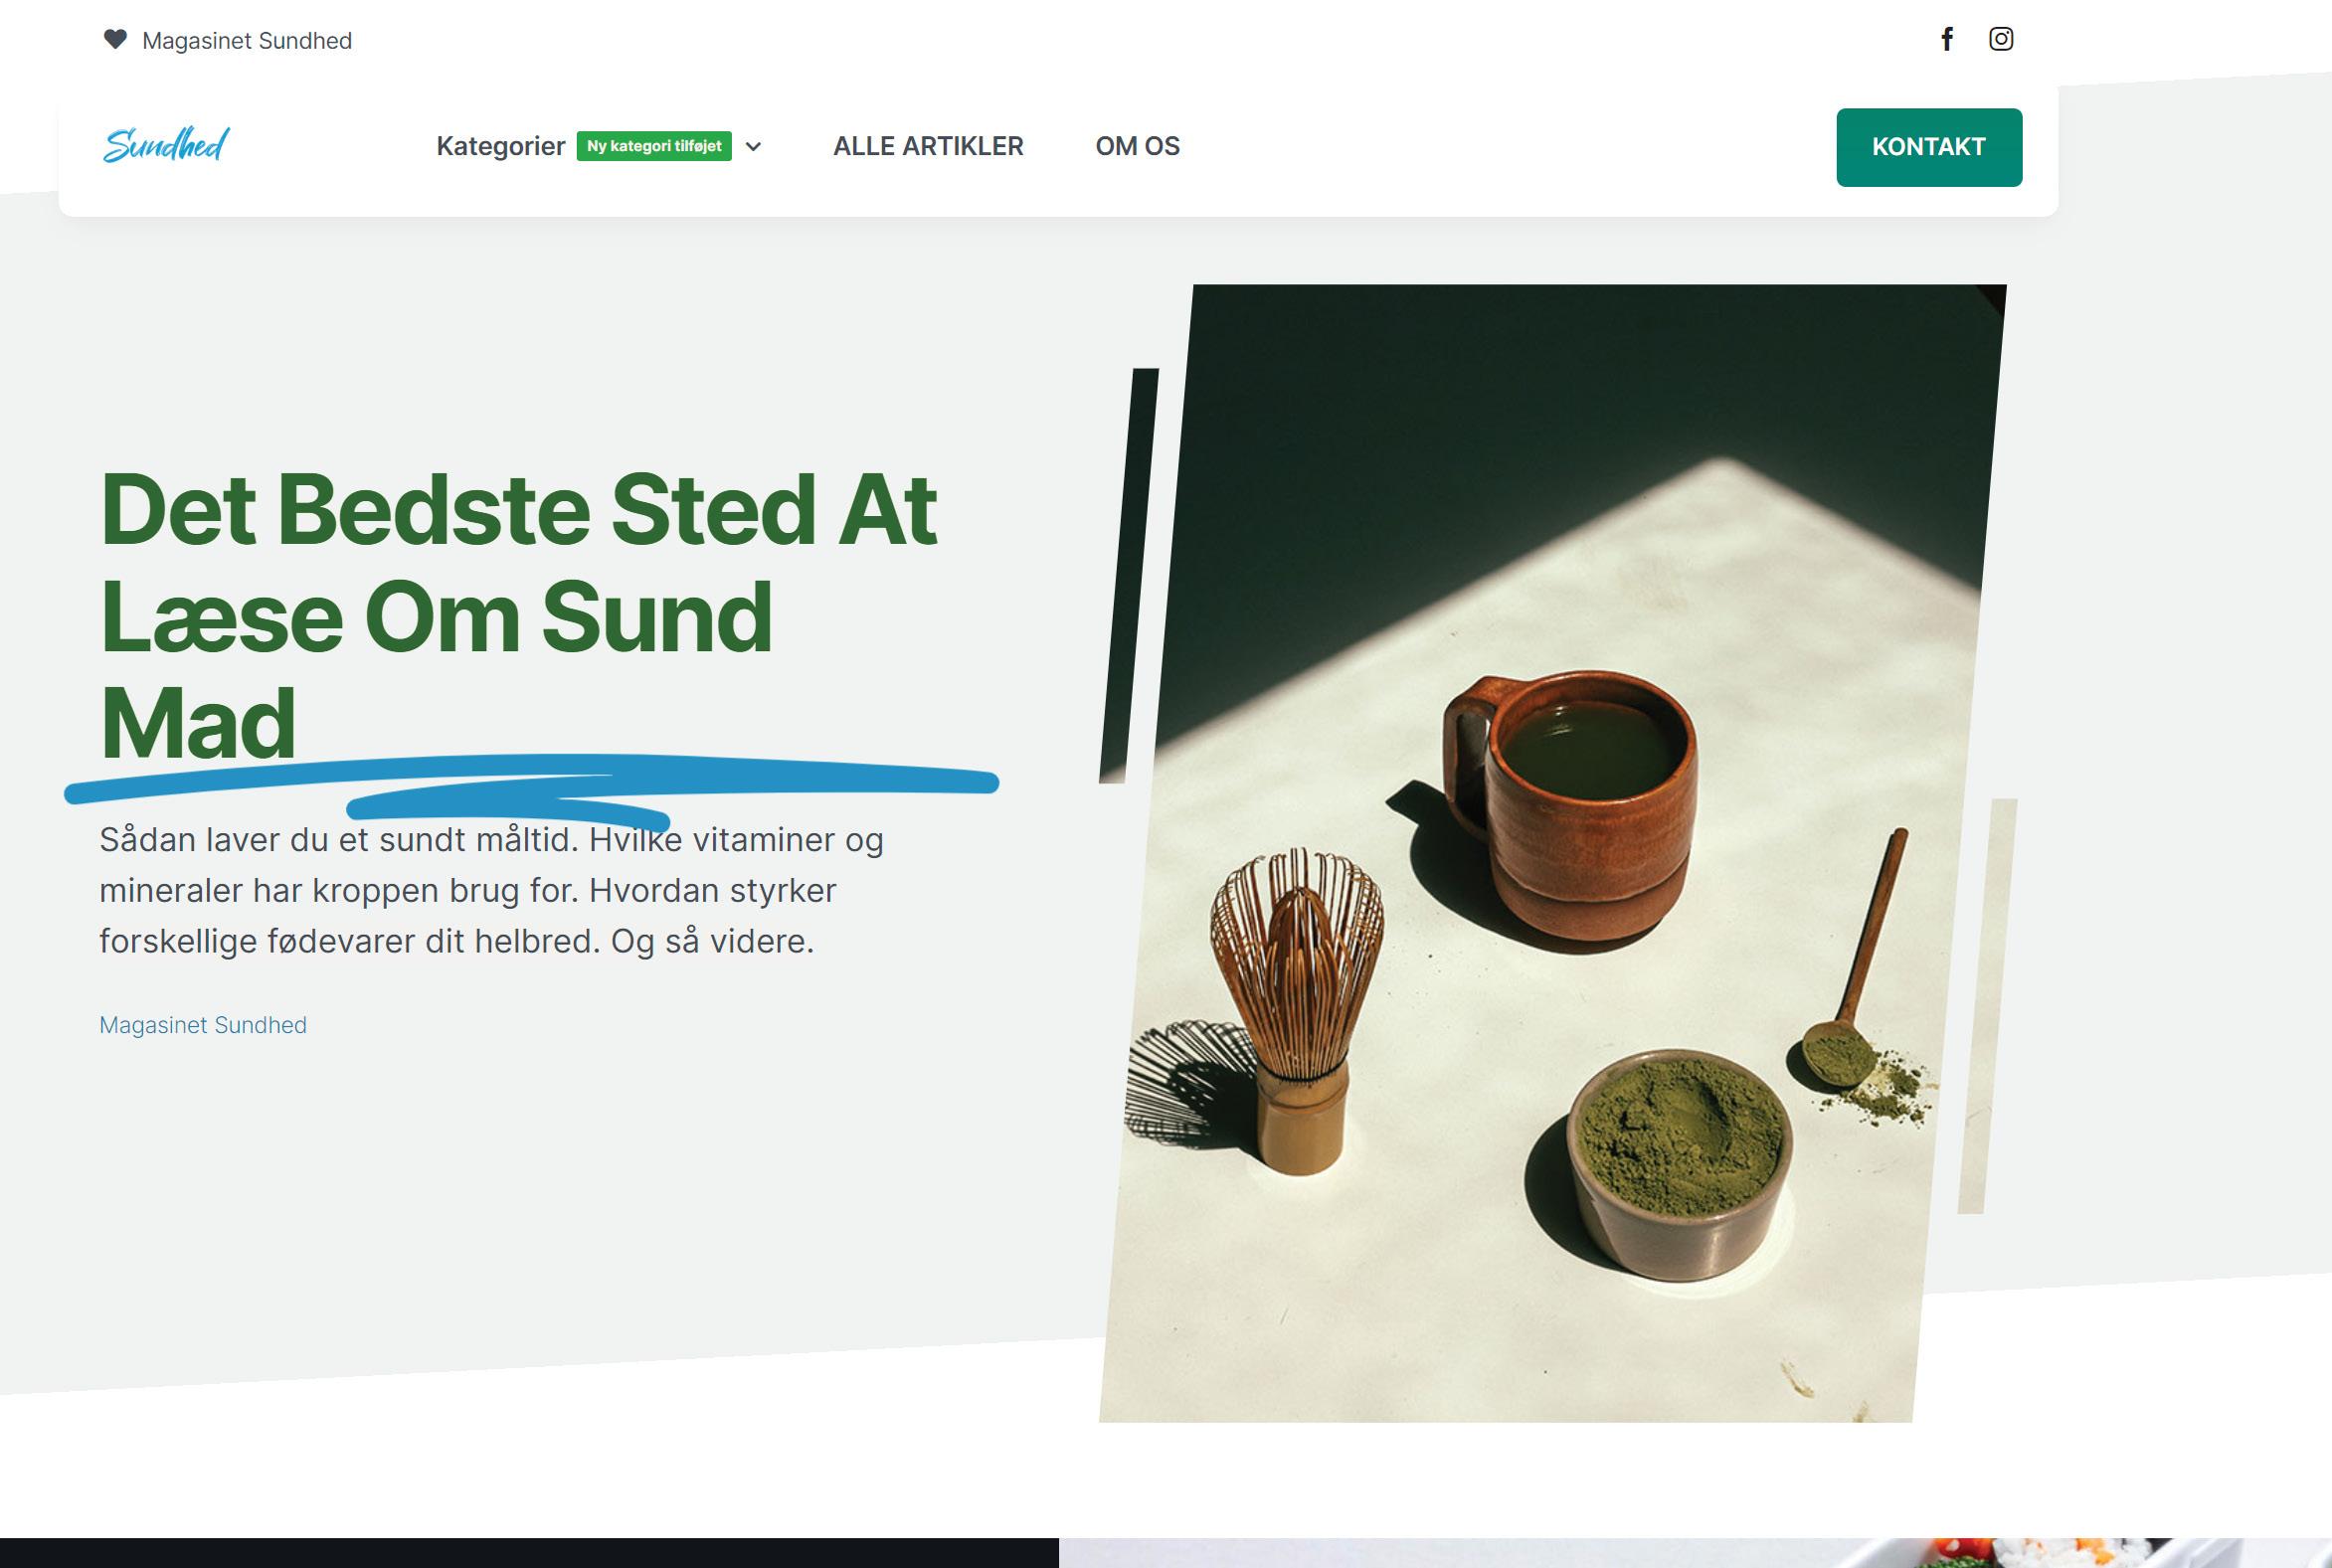Click the dark banner section at bottom left
The width and height of the screenshot is (2332, 1568).
(x=529, y=1553)
